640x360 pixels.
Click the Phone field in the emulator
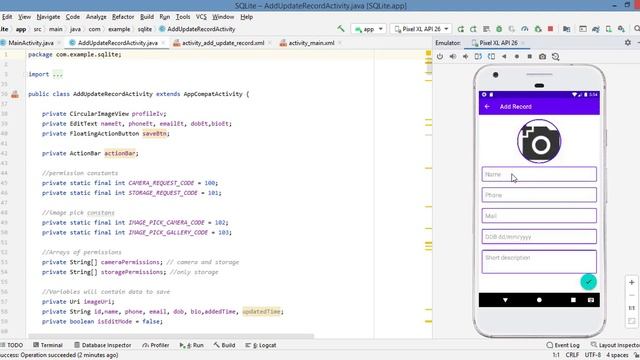[x=539, y=195]
